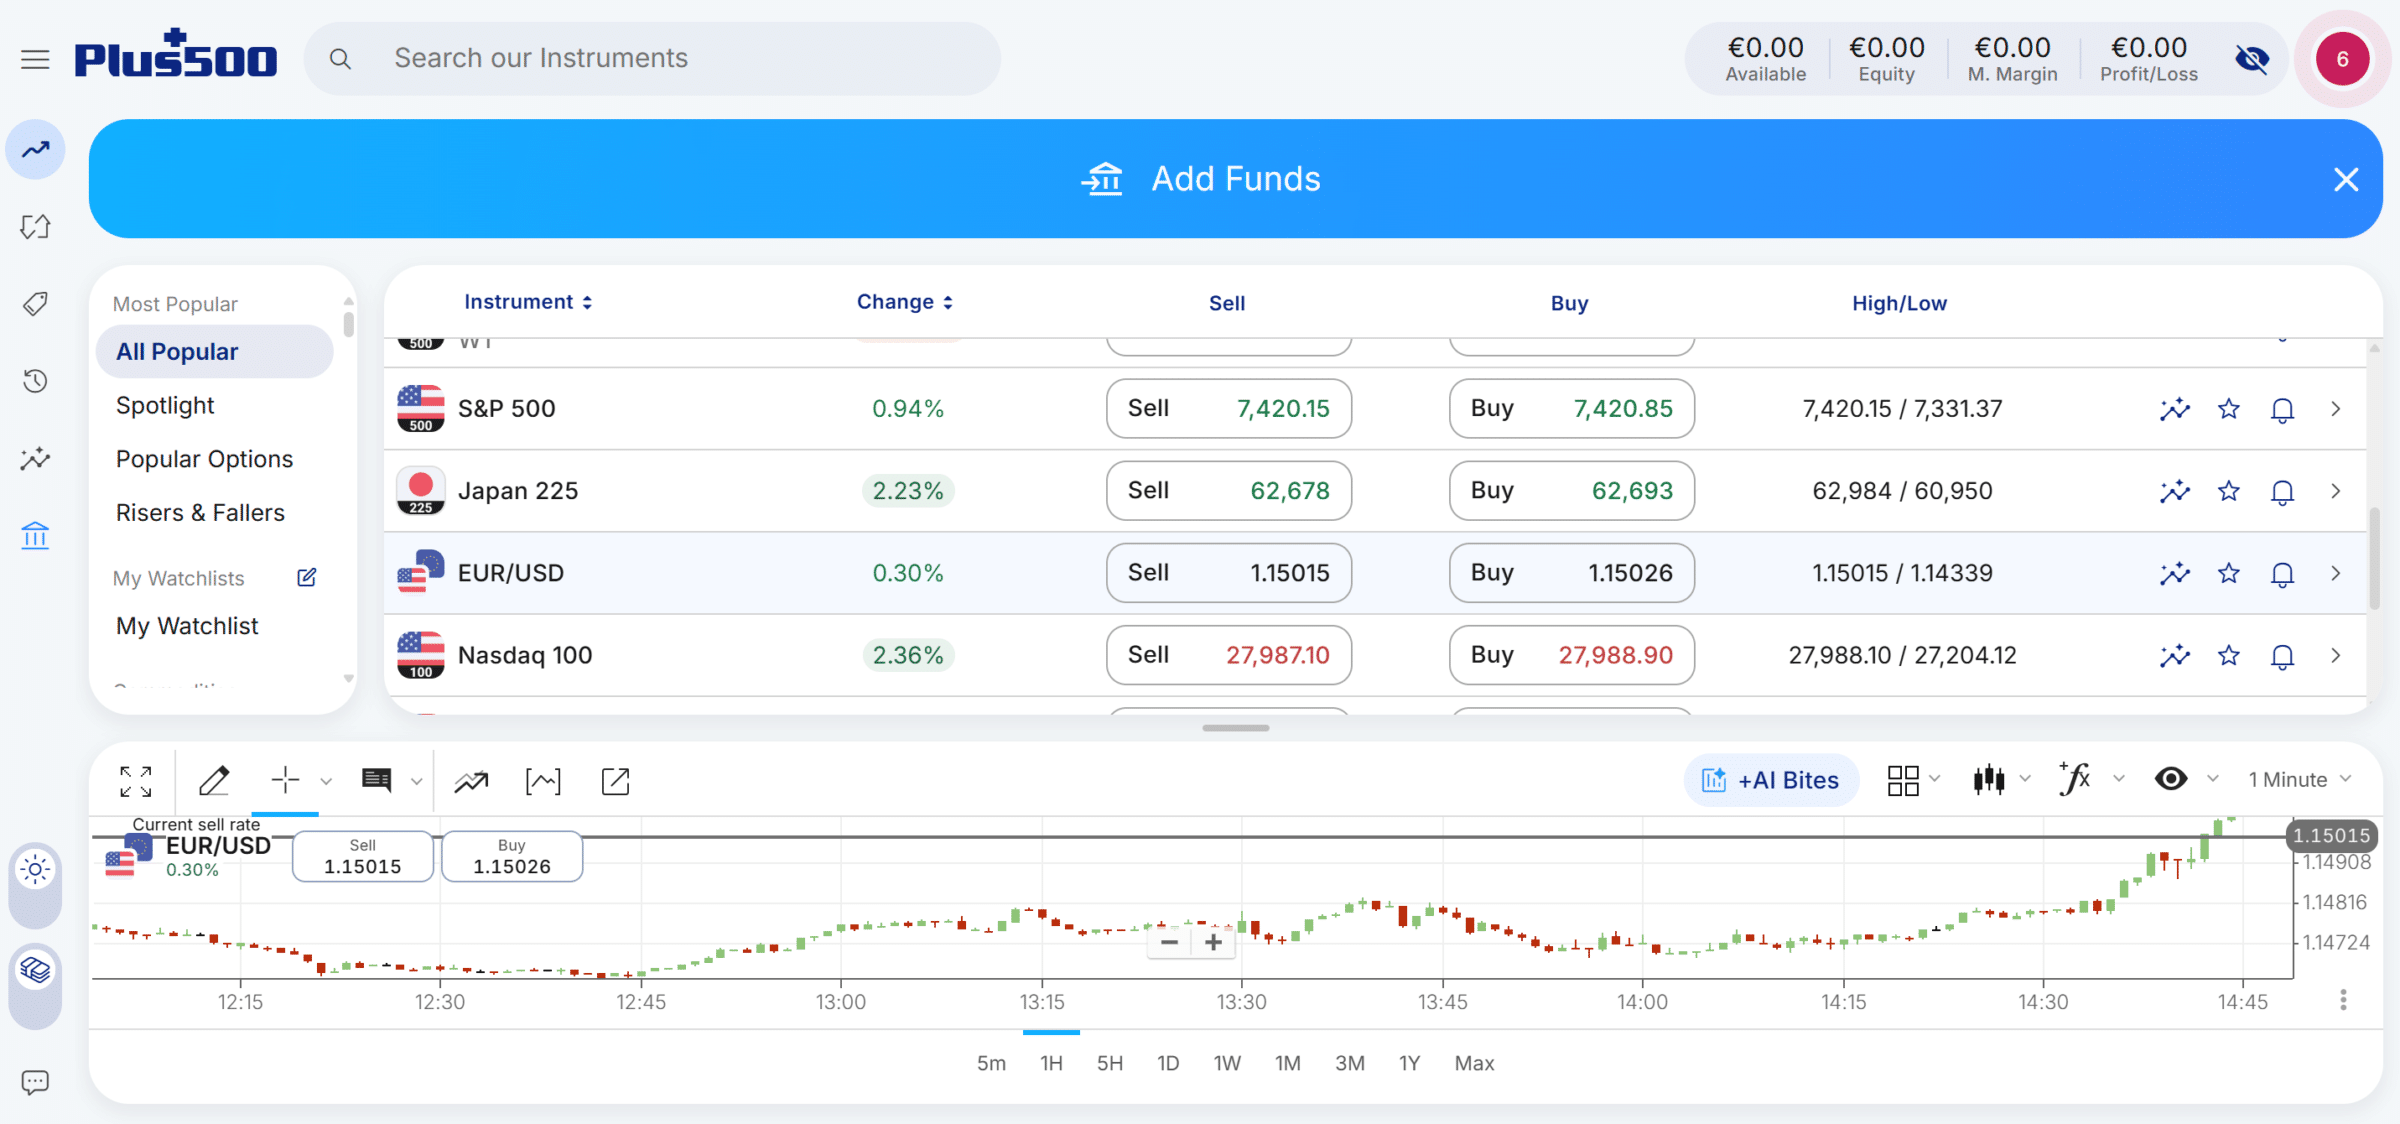Viewport: 2400px width, 1124px height.
Task: Open the funds bank icon in sidebar
Action: click(x=35, y=536)
